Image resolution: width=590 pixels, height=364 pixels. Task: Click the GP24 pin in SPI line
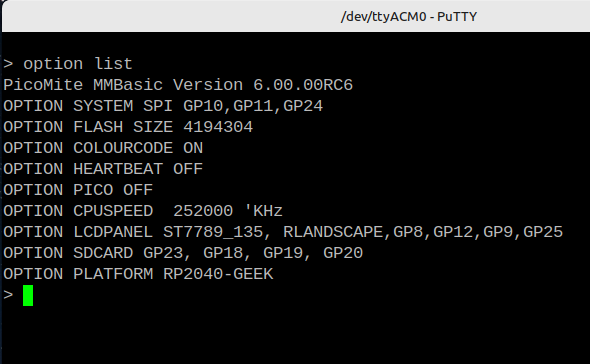303,106
